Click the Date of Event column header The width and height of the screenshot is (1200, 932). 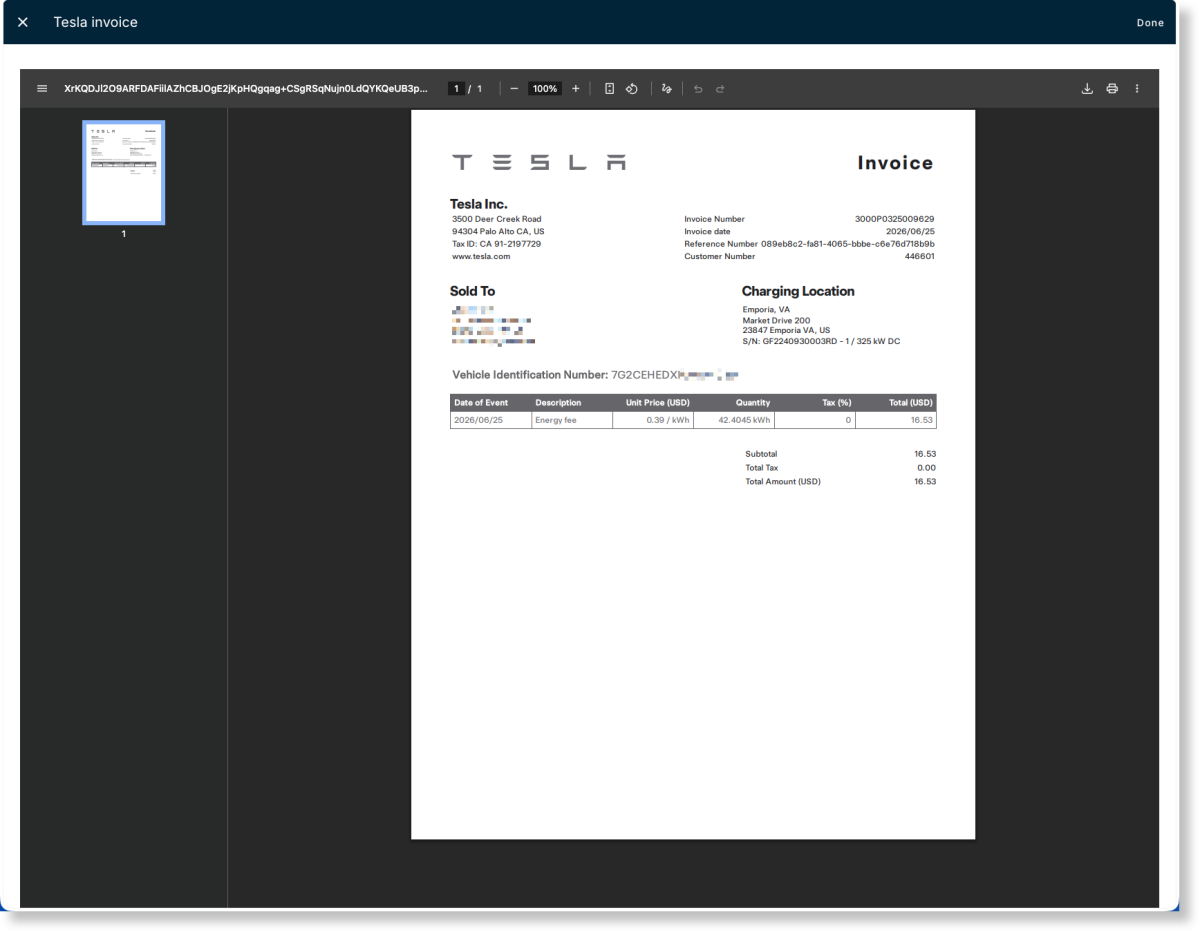pyautogui.click(x=481, y=403)
